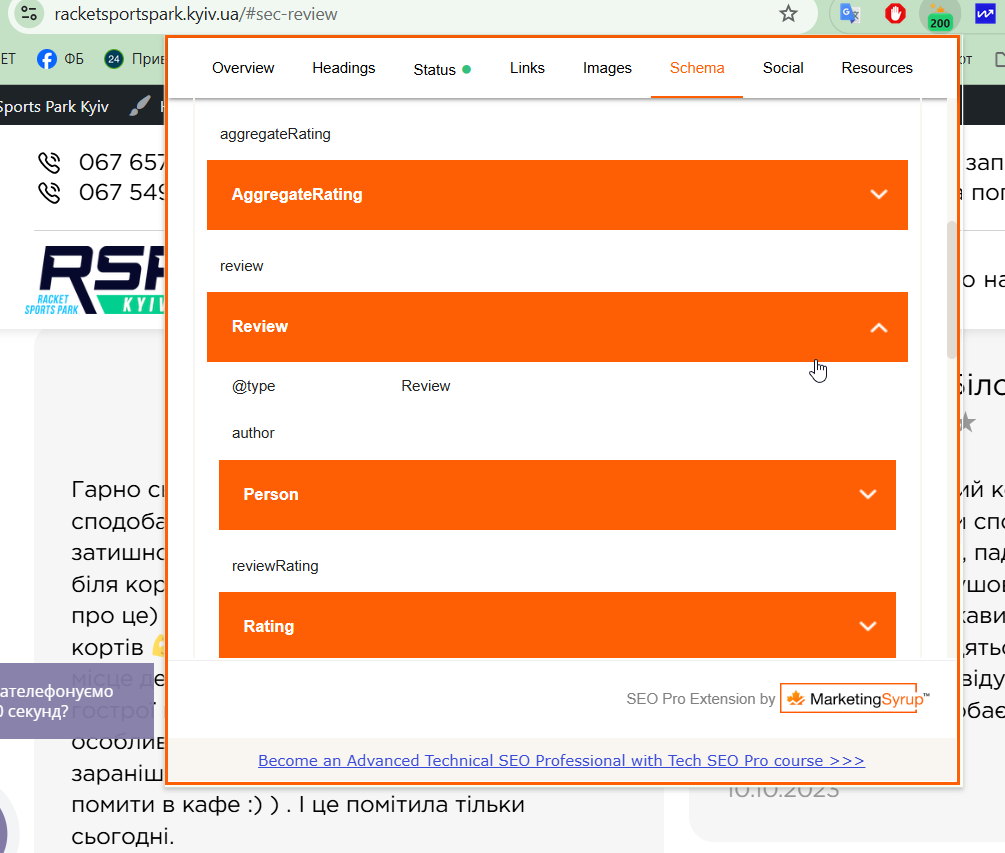Open the Facebook ФБ bookmark
This screenshot has height=853, width=1005.
point(60,59)
